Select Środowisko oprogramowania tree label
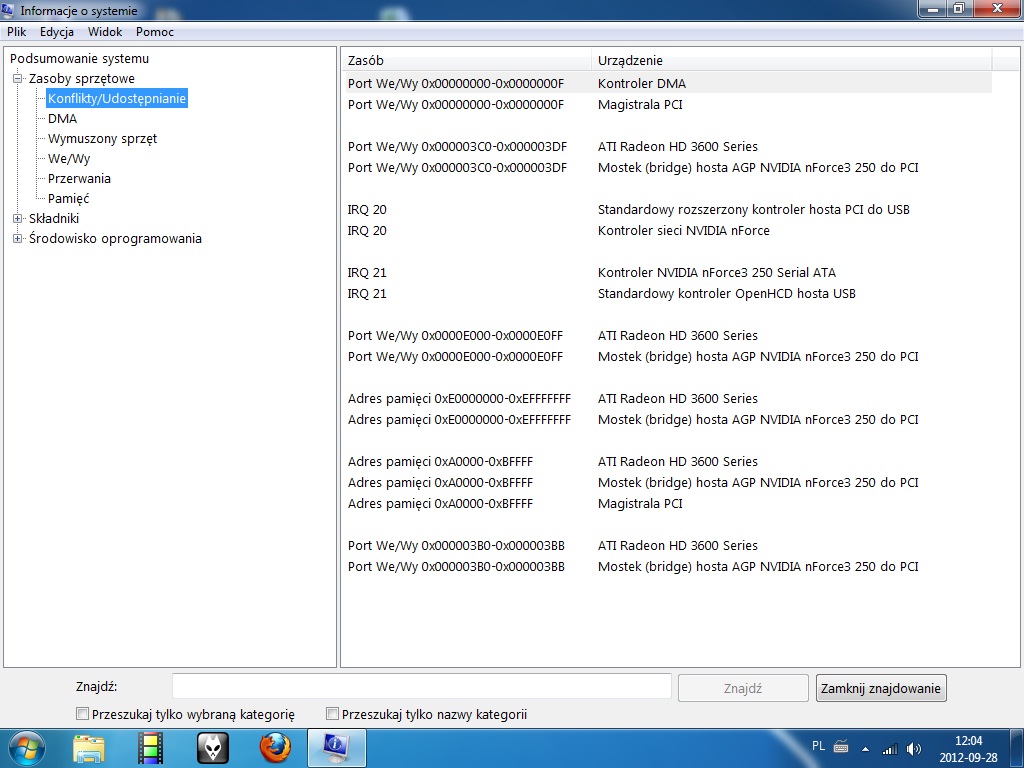 tap(115, 238)
